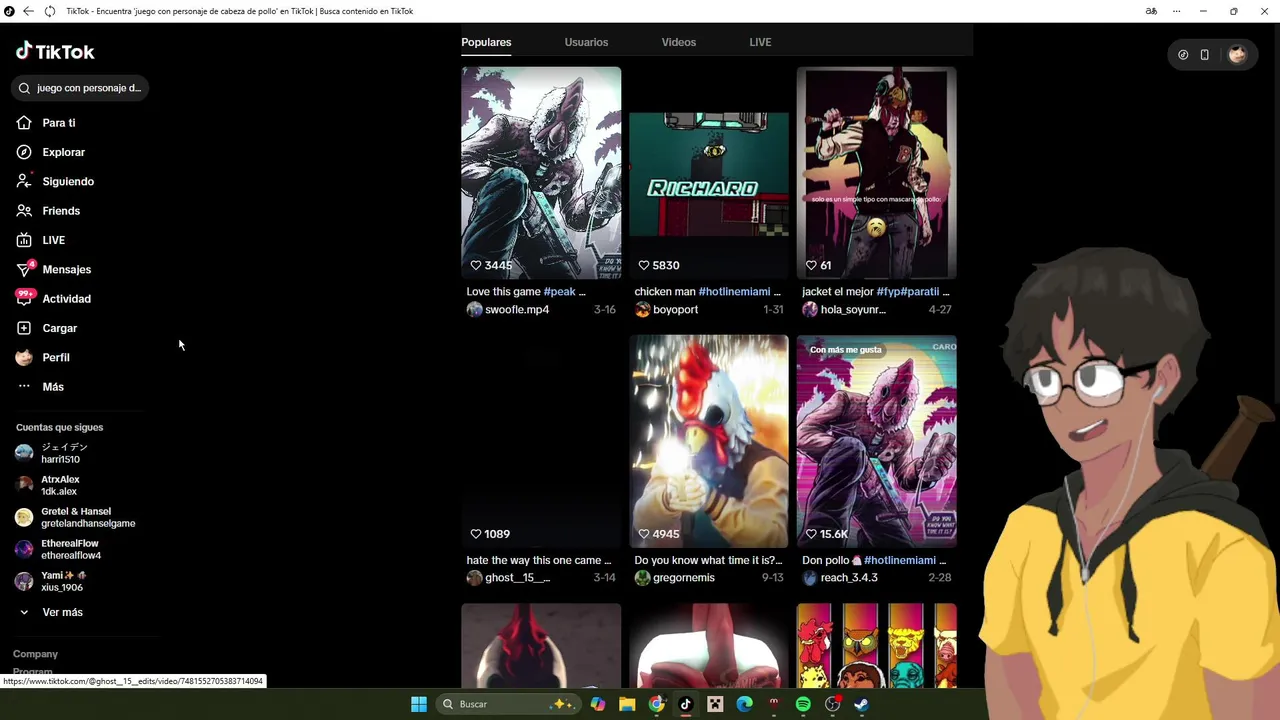Open dark video thumbnail with 1089 likes
Screen dimensions: 1280x720
[x=541, y=441]
